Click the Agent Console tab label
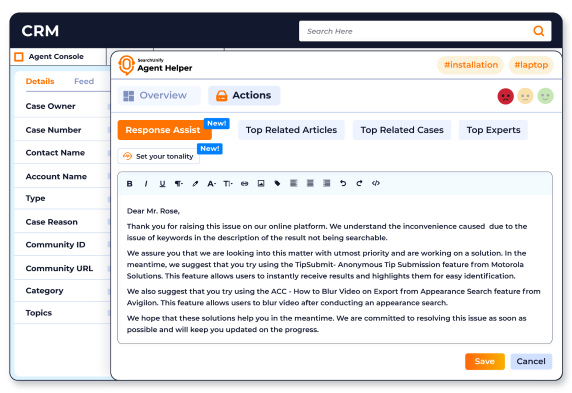The height and width of the screenshot is (393, 572). point(56,57)
